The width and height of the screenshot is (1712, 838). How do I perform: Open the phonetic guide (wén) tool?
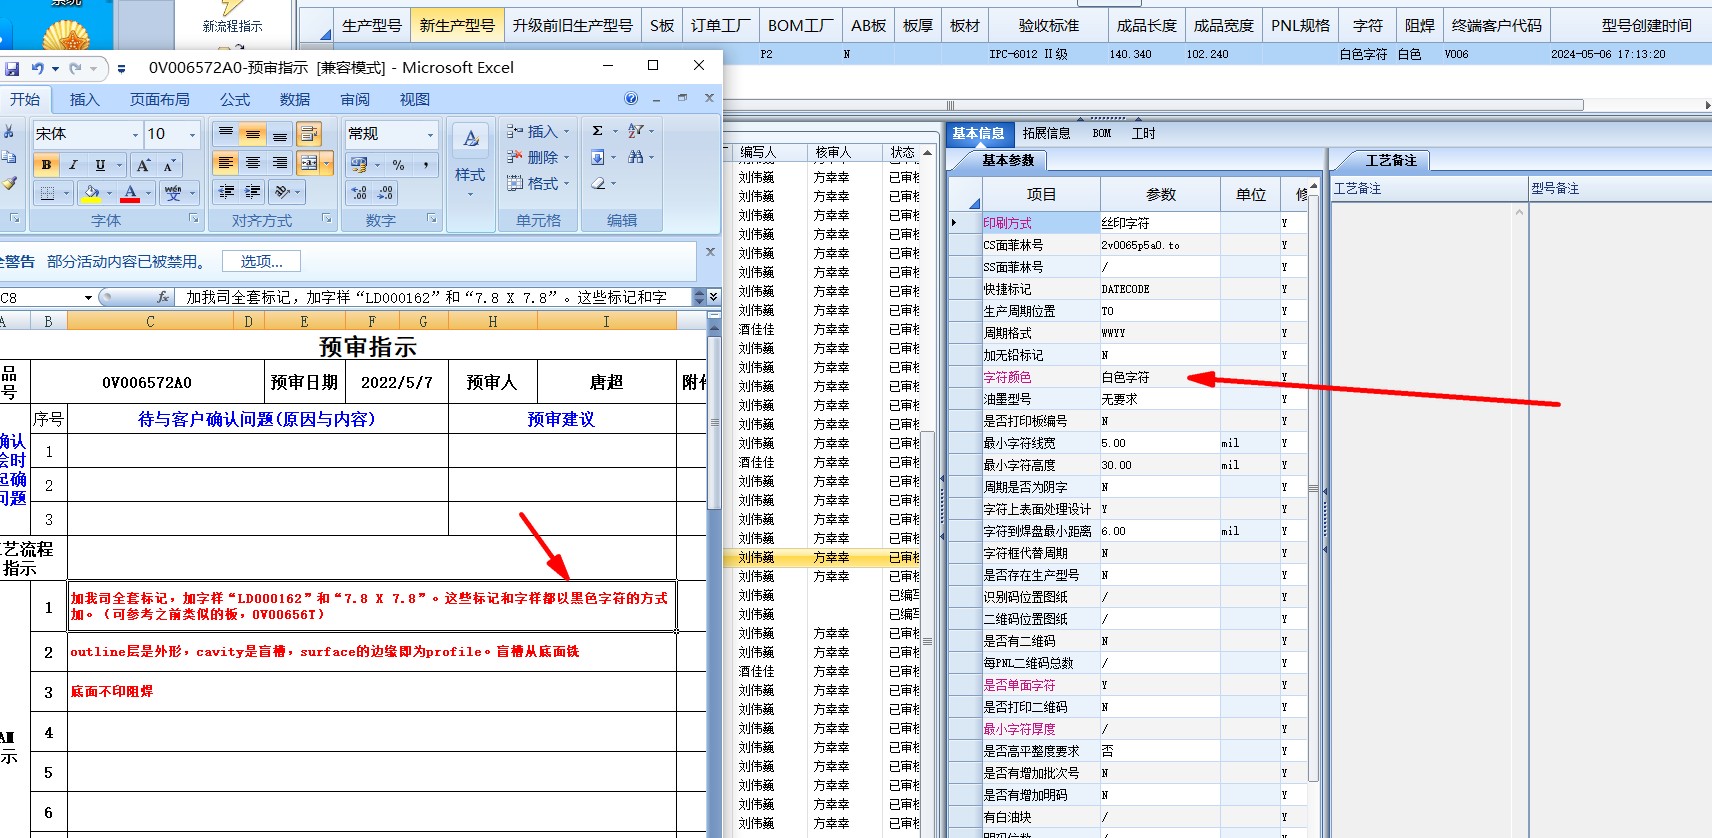click(173, 192)
